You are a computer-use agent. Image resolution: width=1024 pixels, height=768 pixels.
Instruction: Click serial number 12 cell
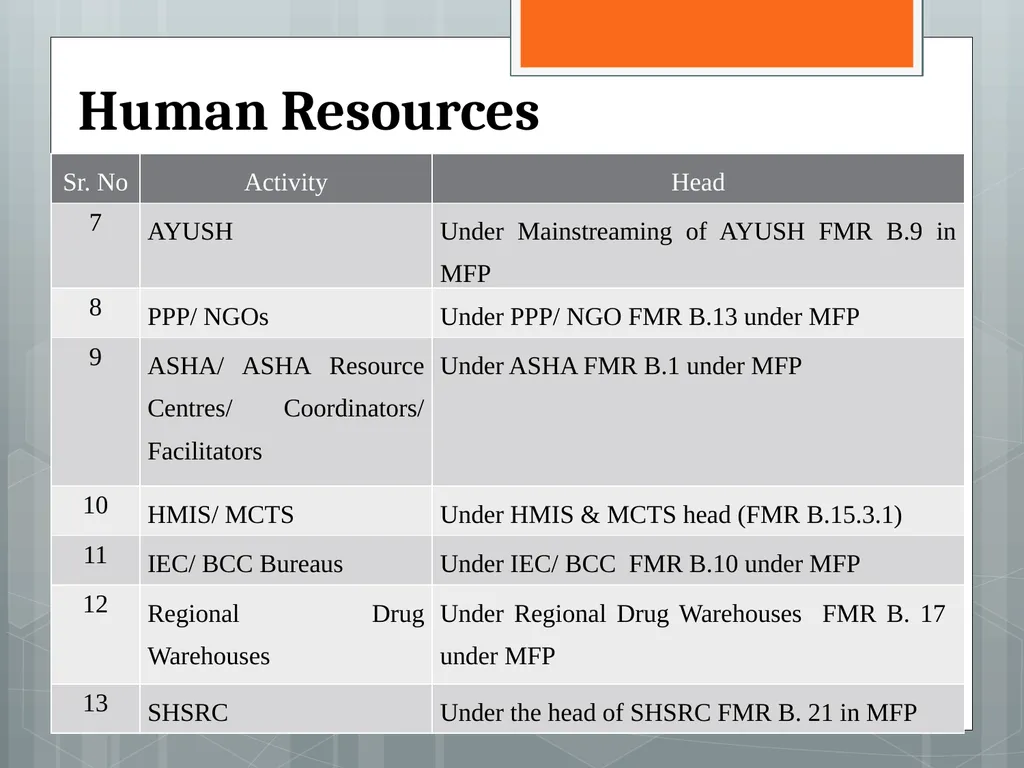(95, 634)
